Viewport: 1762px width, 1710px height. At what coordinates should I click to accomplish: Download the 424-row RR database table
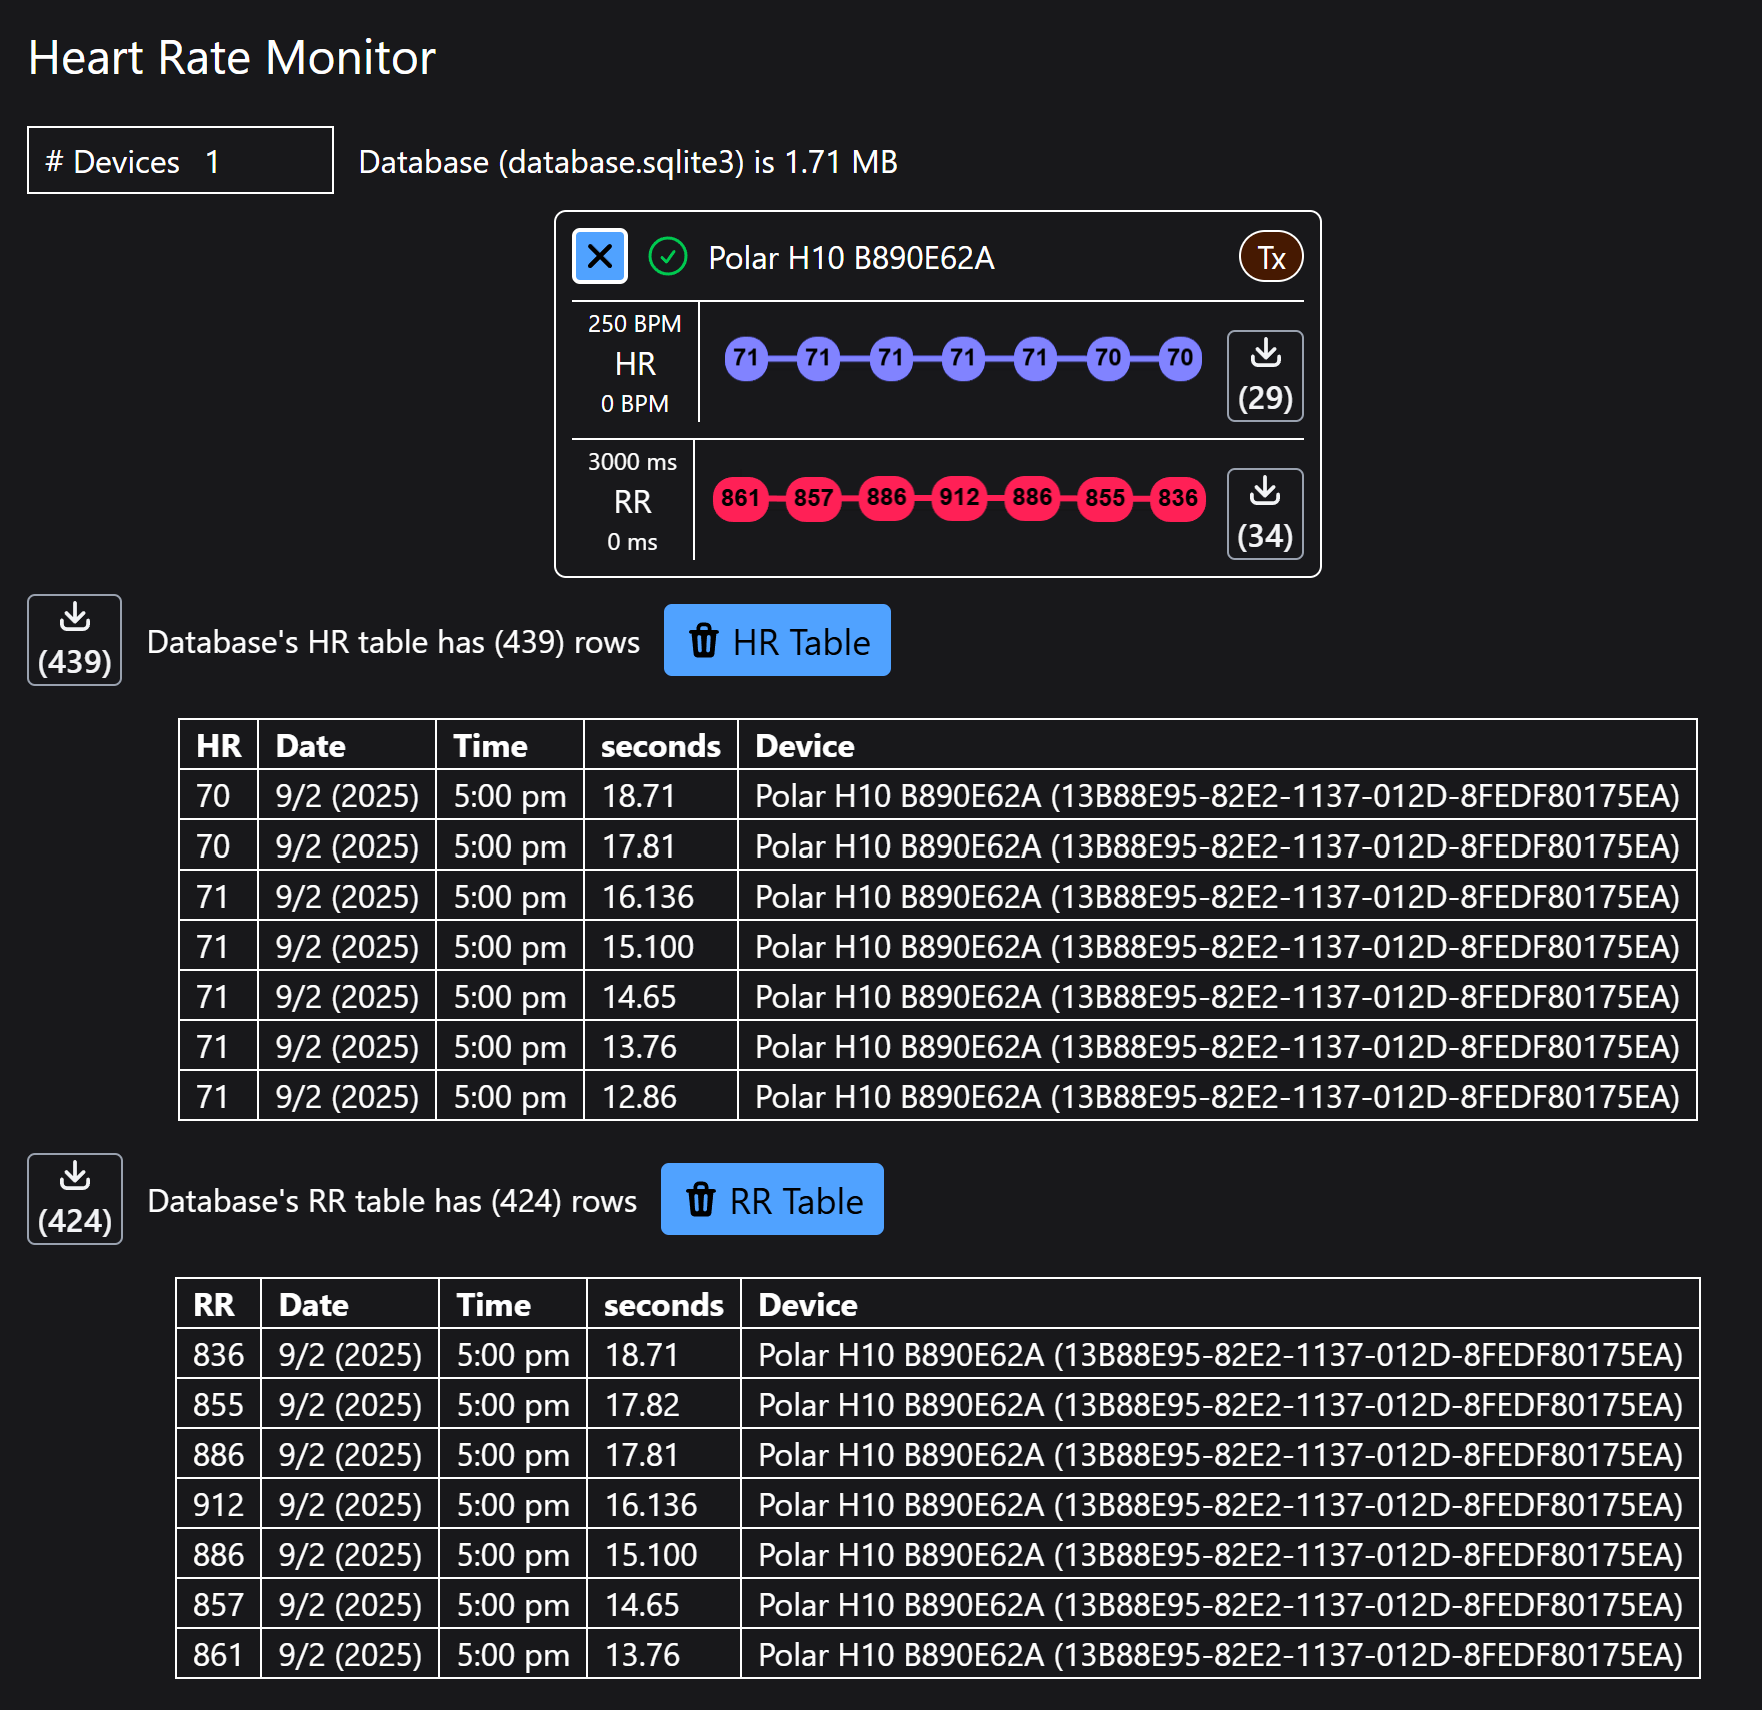pyautogui.click(x=74, y=1198)
